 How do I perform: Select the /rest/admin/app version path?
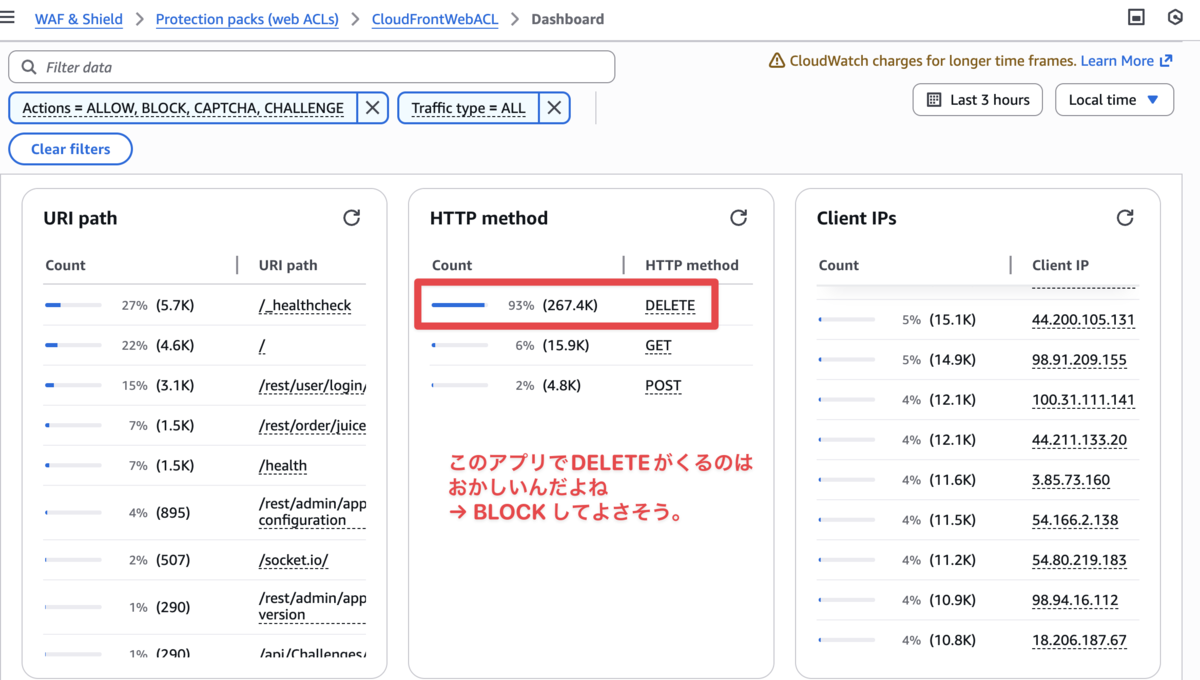(312, 607)
